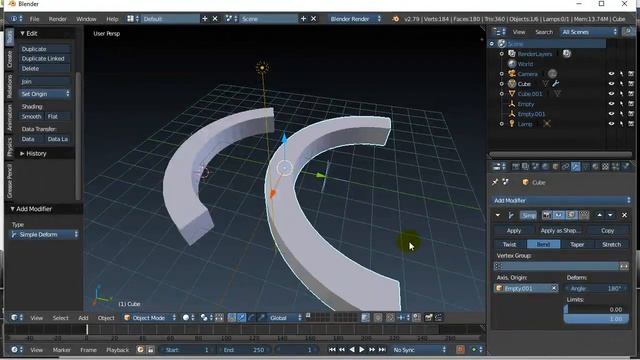This screenshot has width=640, height=360.
Task: Click the OpenGL render image icon in viewport header
Action: pyautogui.click(x=429, y=318)
